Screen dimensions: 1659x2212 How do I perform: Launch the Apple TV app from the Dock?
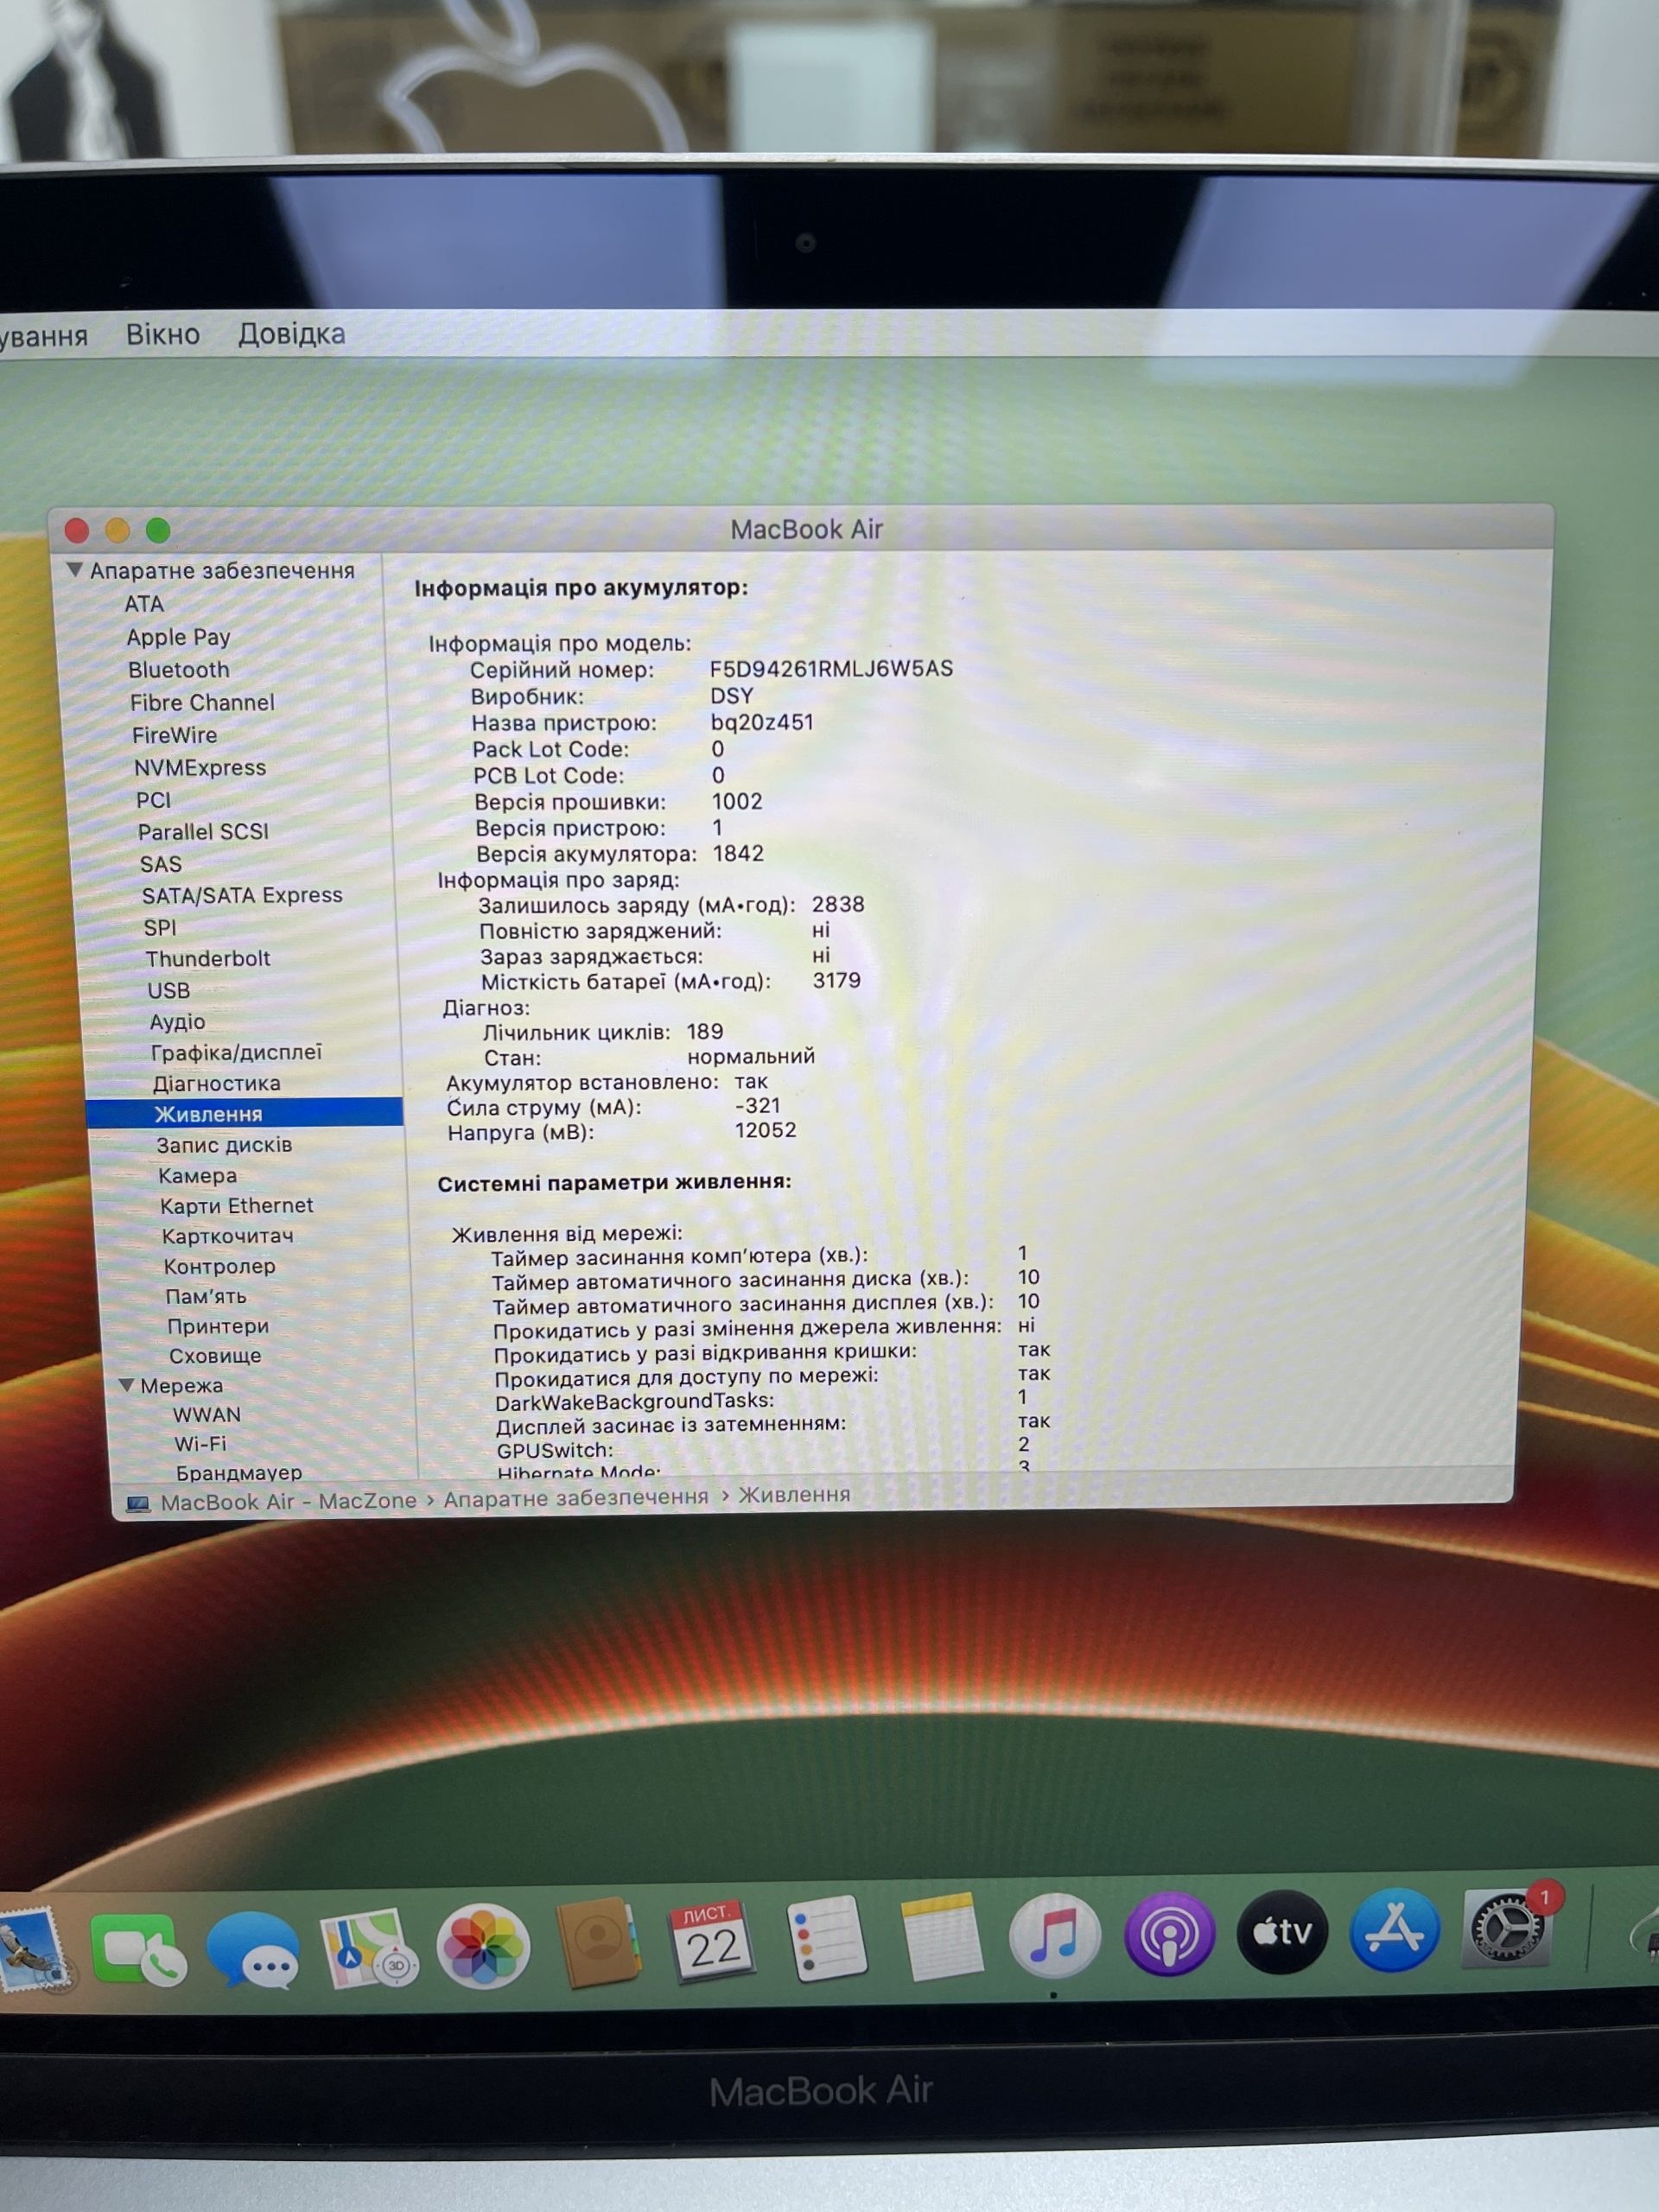click(x=1282, y=1932)
